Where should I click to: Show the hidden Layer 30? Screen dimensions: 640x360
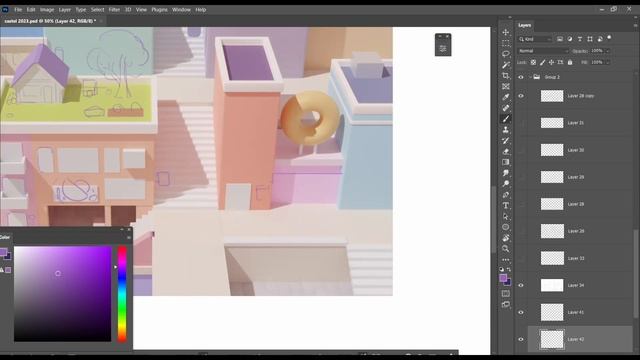[521, 150]
